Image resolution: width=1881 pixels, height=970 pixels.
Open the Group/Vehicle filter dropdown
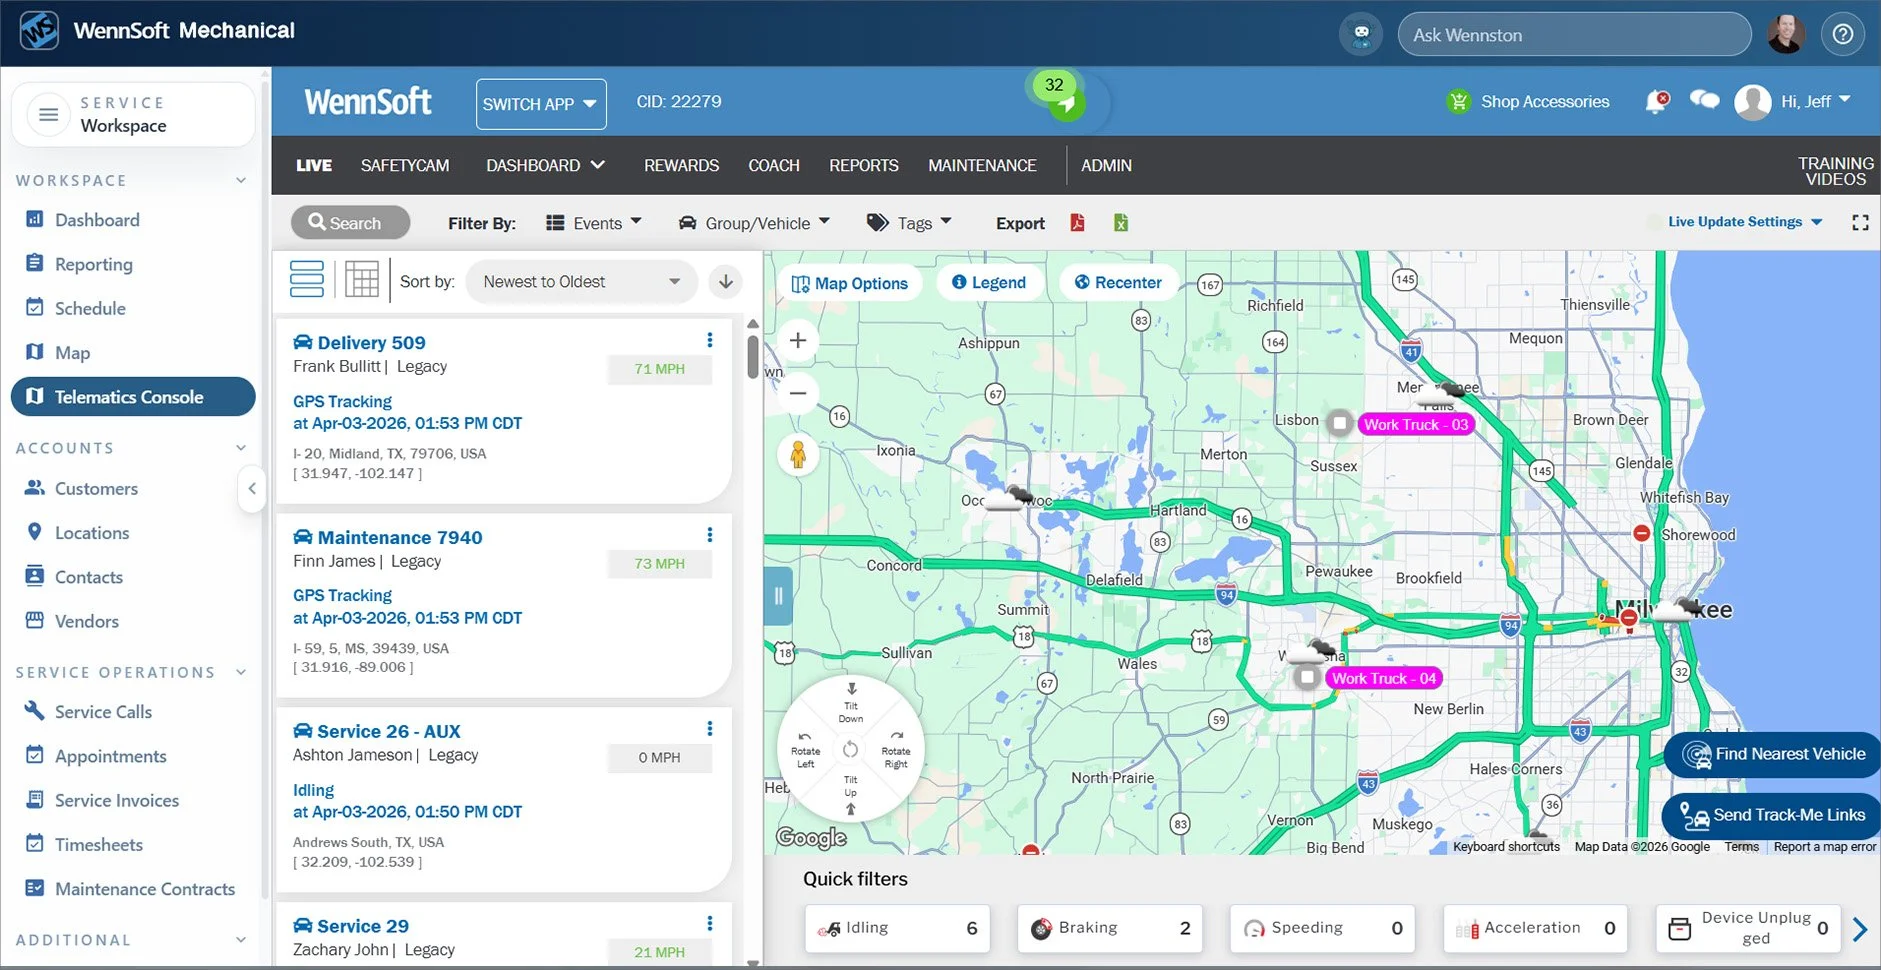pyautogui.click(x=754, y=223)
